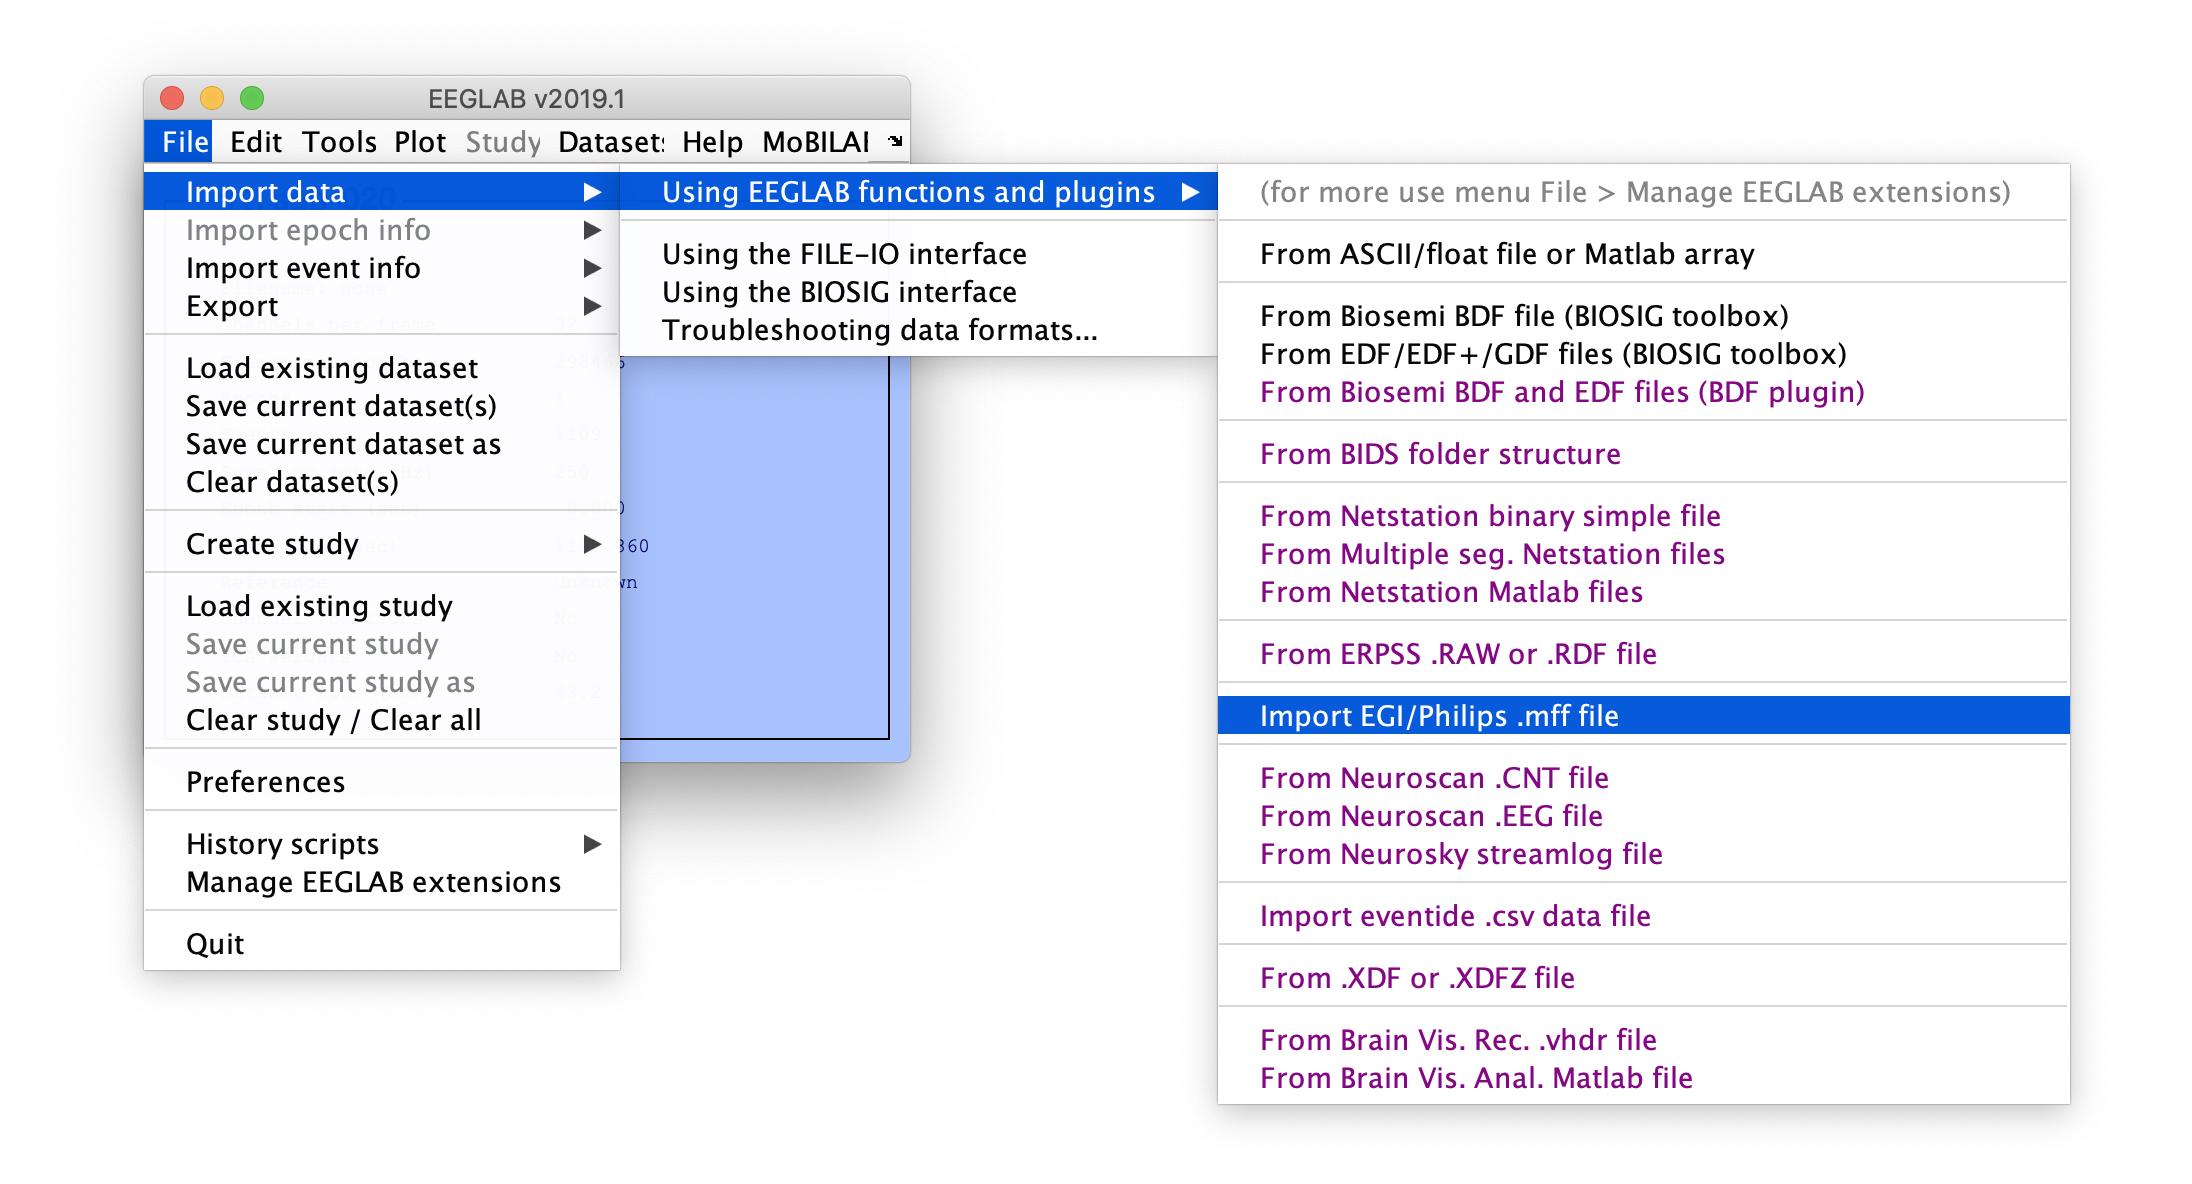2192x1184 pixels.
Task: Open Manage EEGLAB extensions
Action: pos(373,882)
